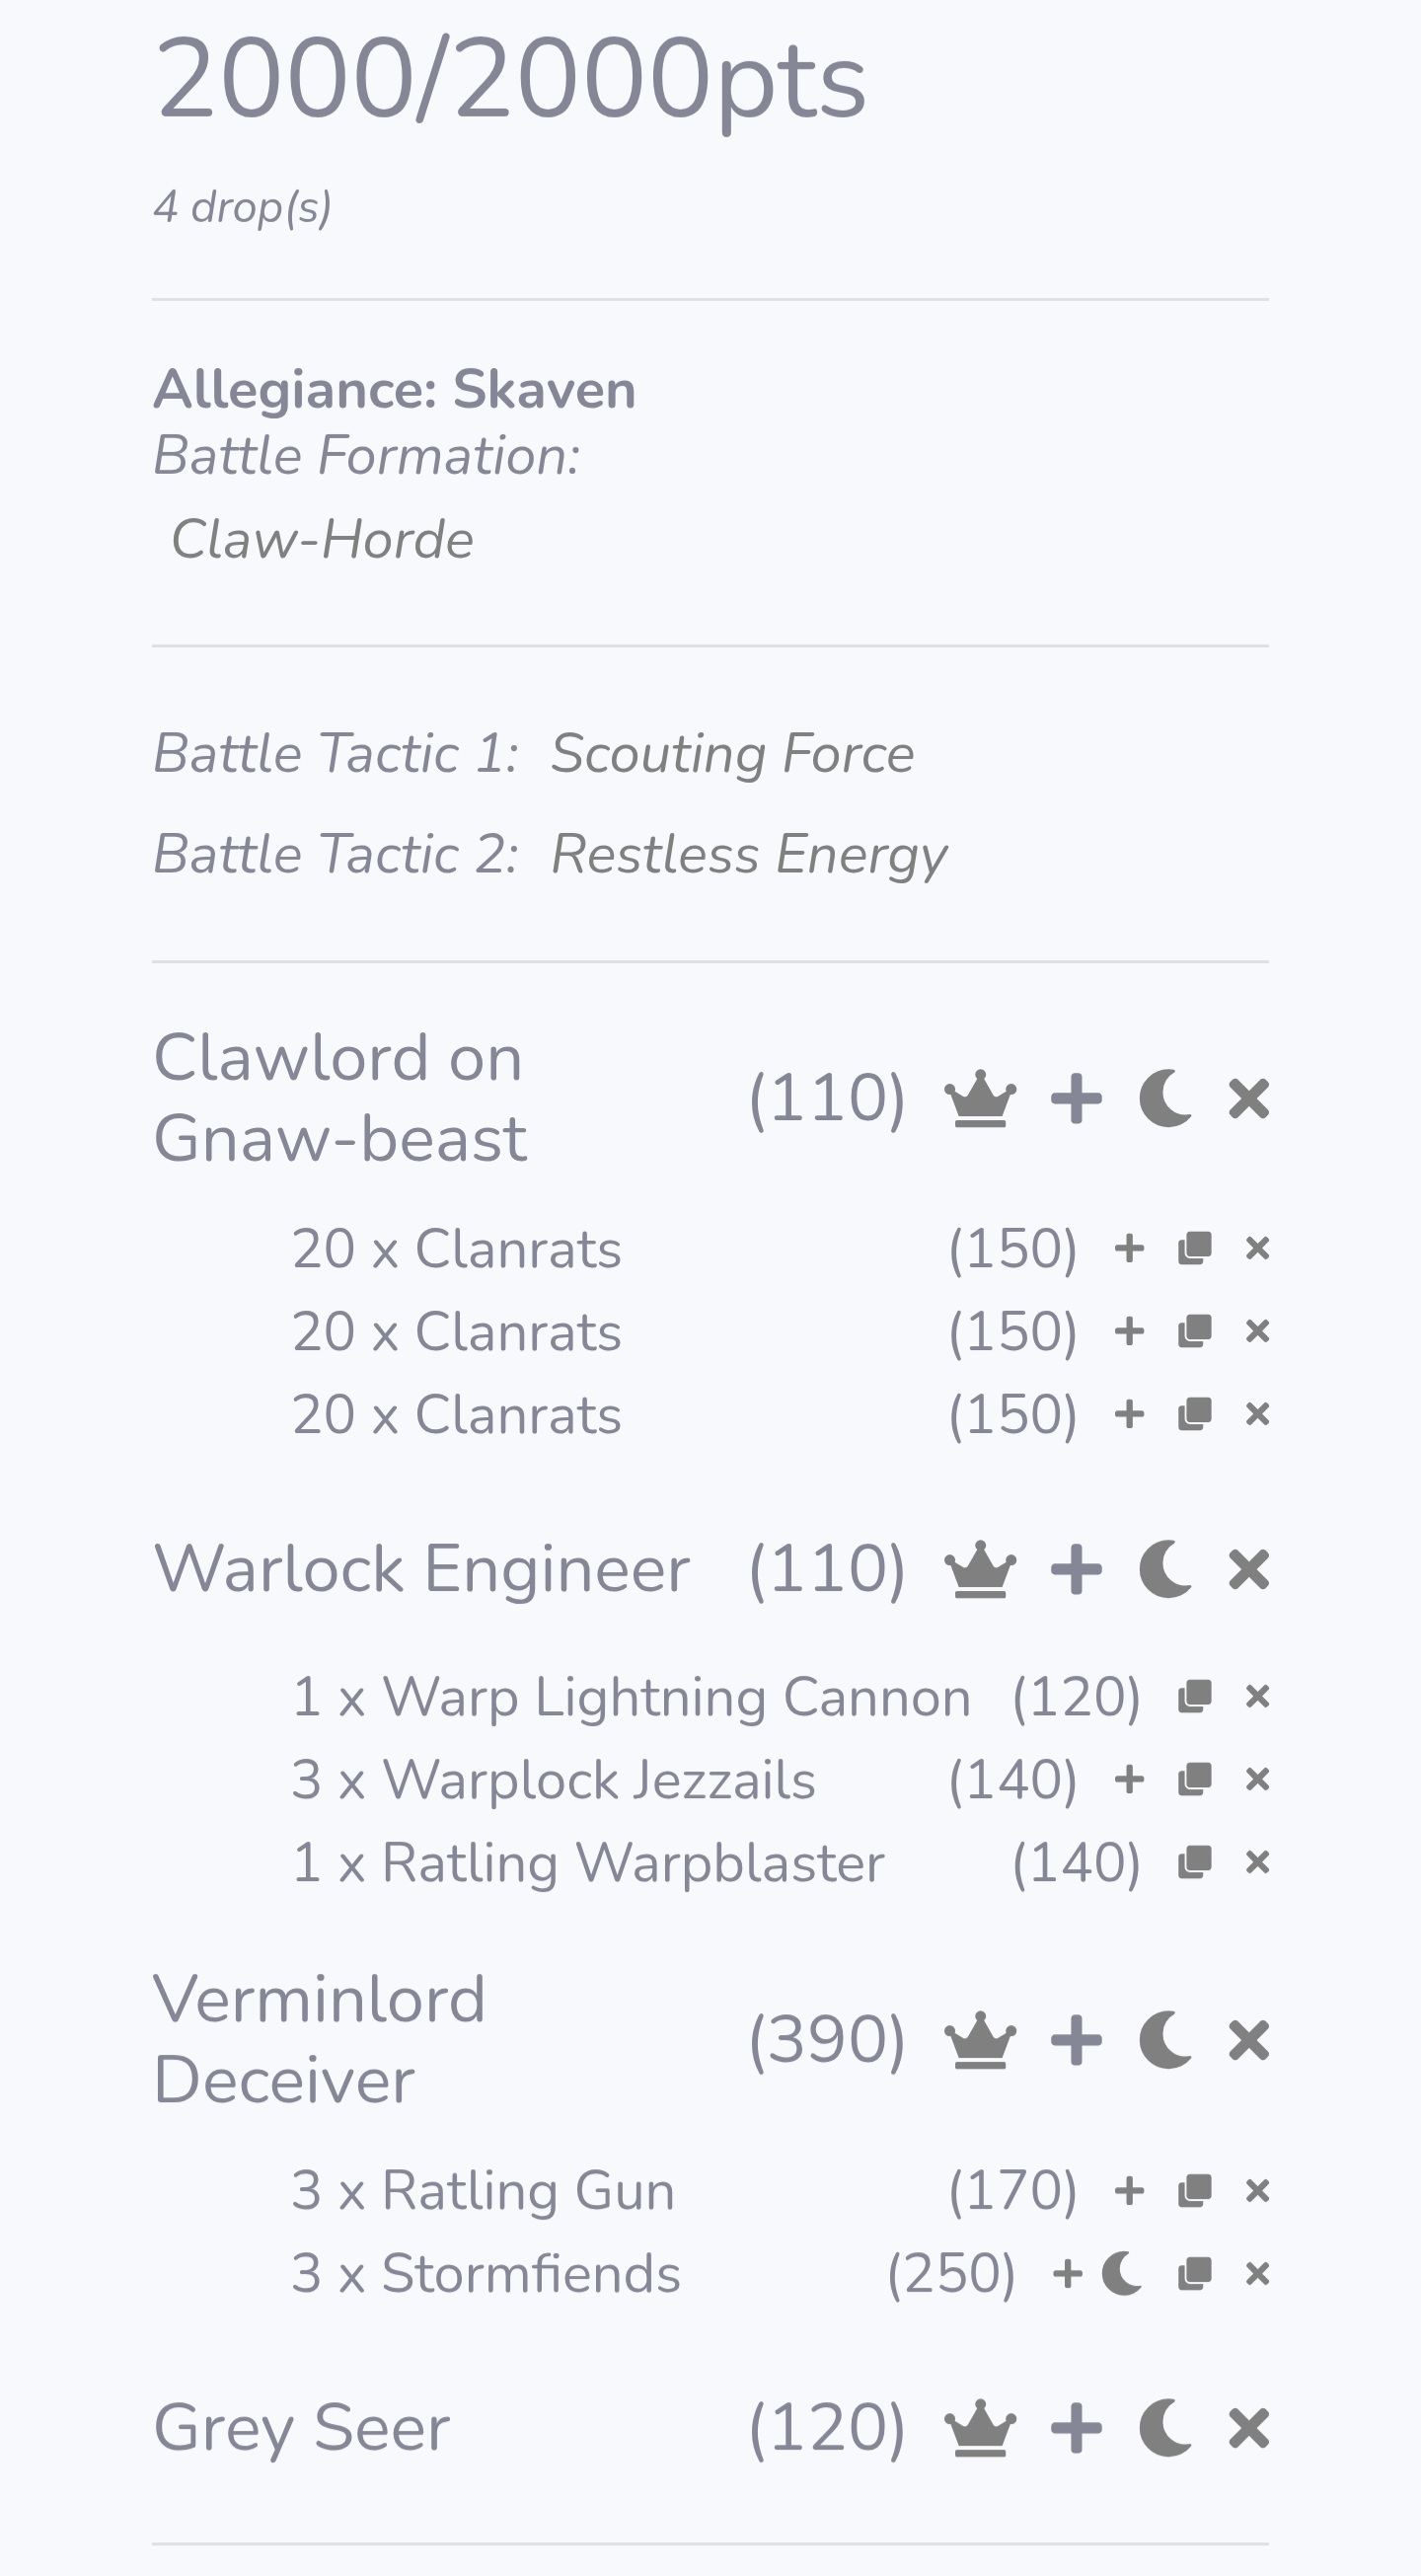The height and width of the screenshot is (2576, 1421).
Task: Add unit to Grey Seer regiment
Action: (x=1076, y=2428)
